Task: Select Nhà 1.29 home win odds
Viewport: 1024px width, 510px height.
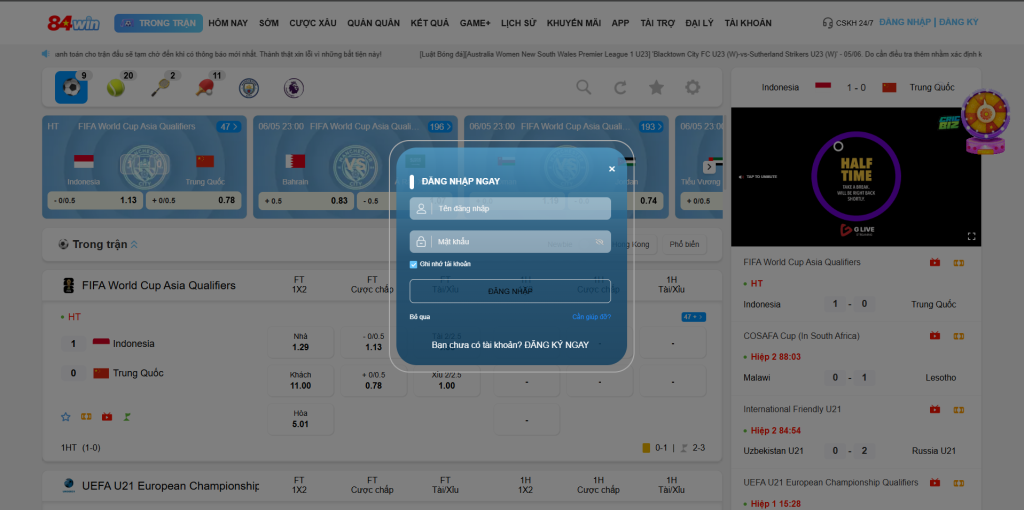Action: click(x=300, y=342)
